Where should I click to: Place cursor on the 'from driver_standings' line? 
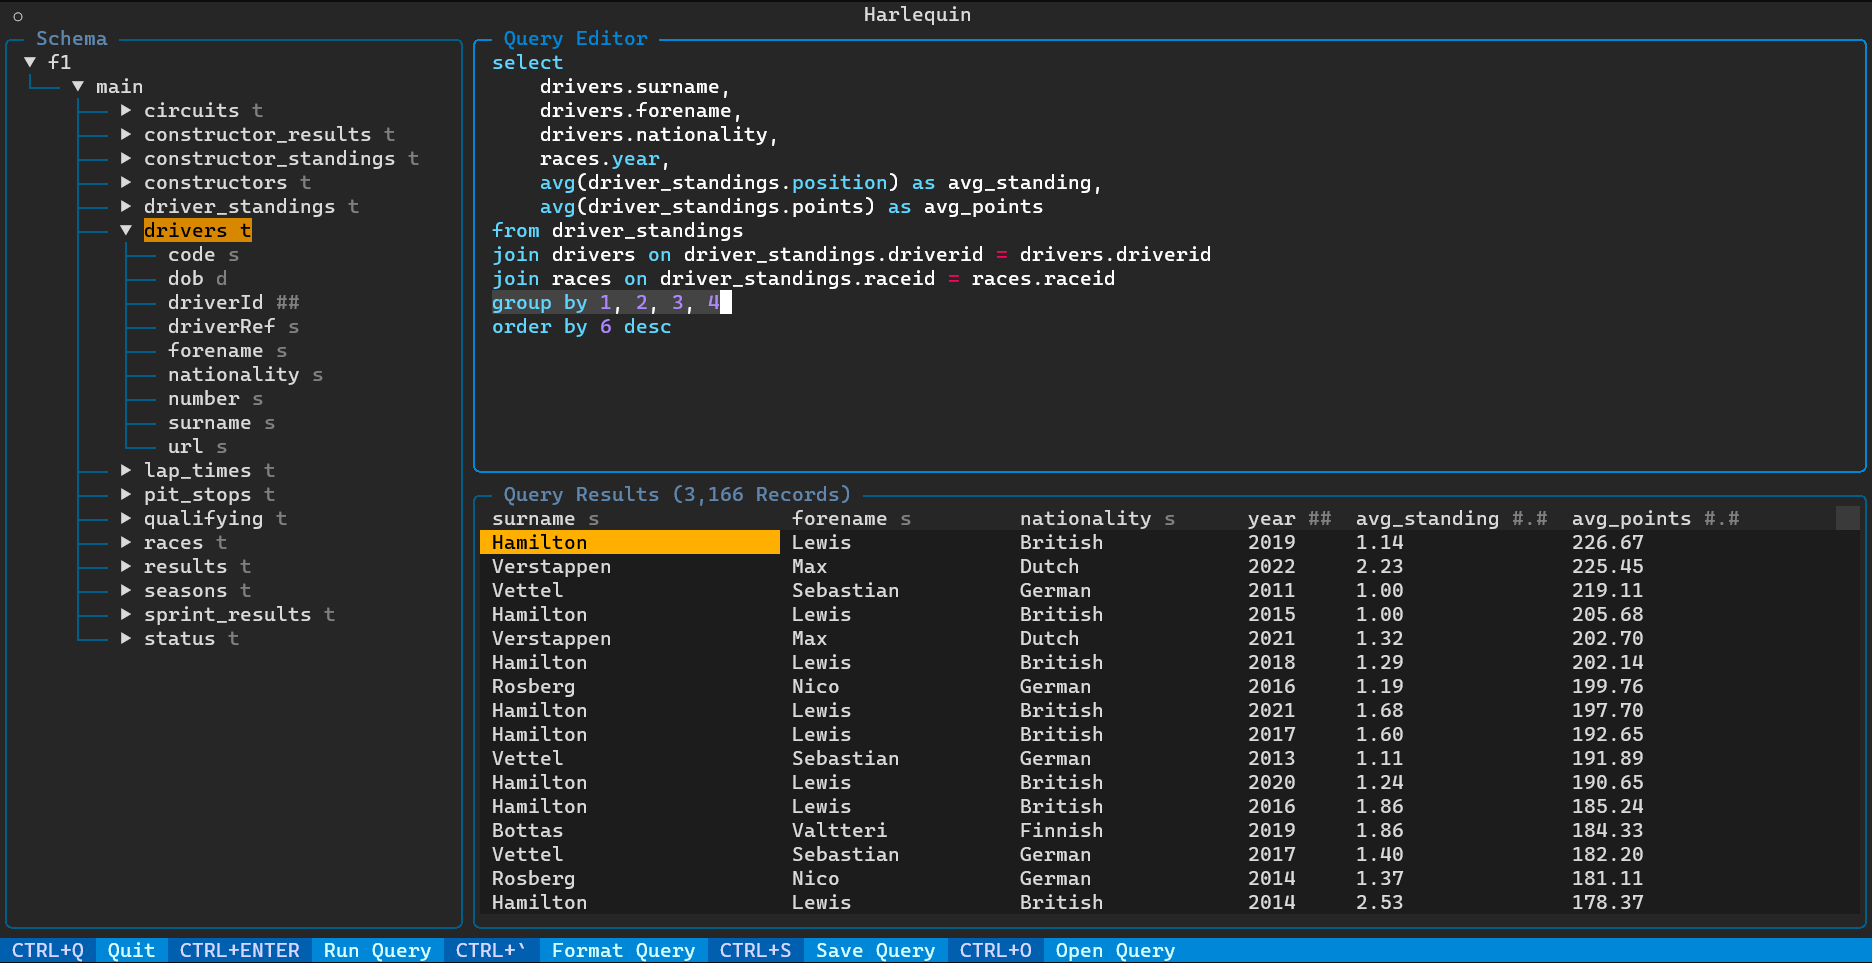coord(618,230)
